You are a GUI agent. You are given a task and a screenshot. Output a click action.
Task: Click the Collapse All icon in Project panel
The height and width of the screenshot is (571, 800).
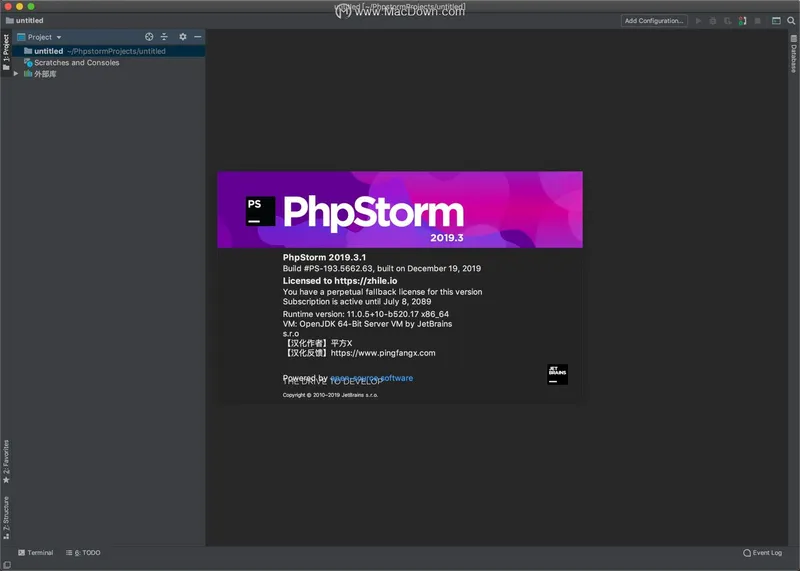pos(164,37)
